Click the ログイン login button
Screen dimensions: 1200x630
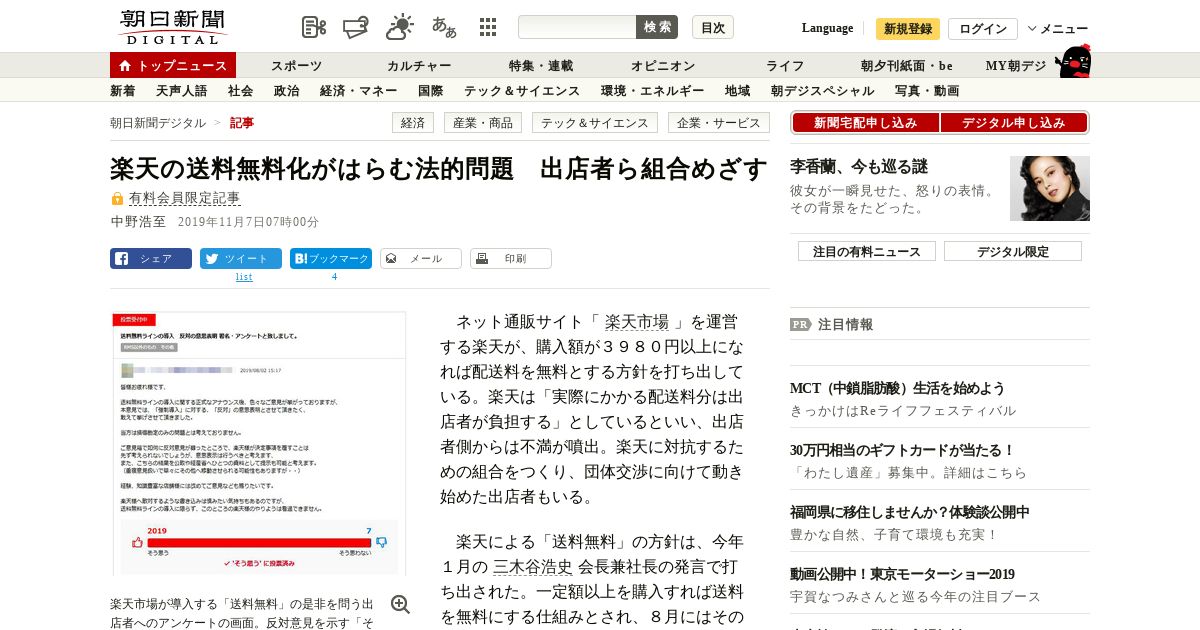point(983,29)
